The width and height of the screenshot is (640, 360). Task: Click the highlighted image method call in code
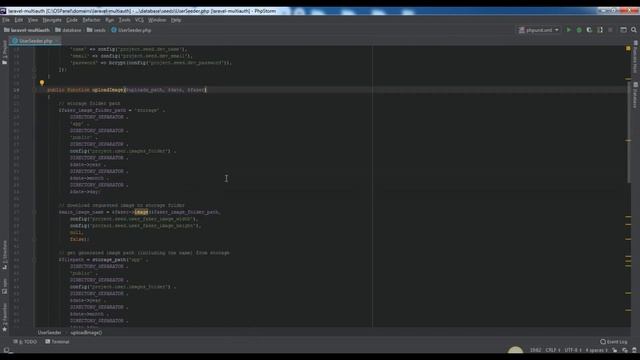(141, 212)
